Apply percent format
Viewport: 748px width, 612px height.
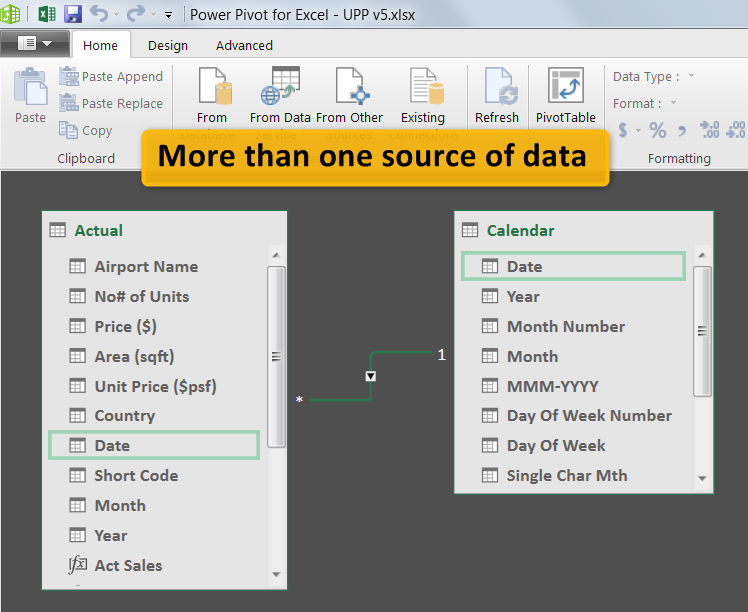tap(658, 130)
